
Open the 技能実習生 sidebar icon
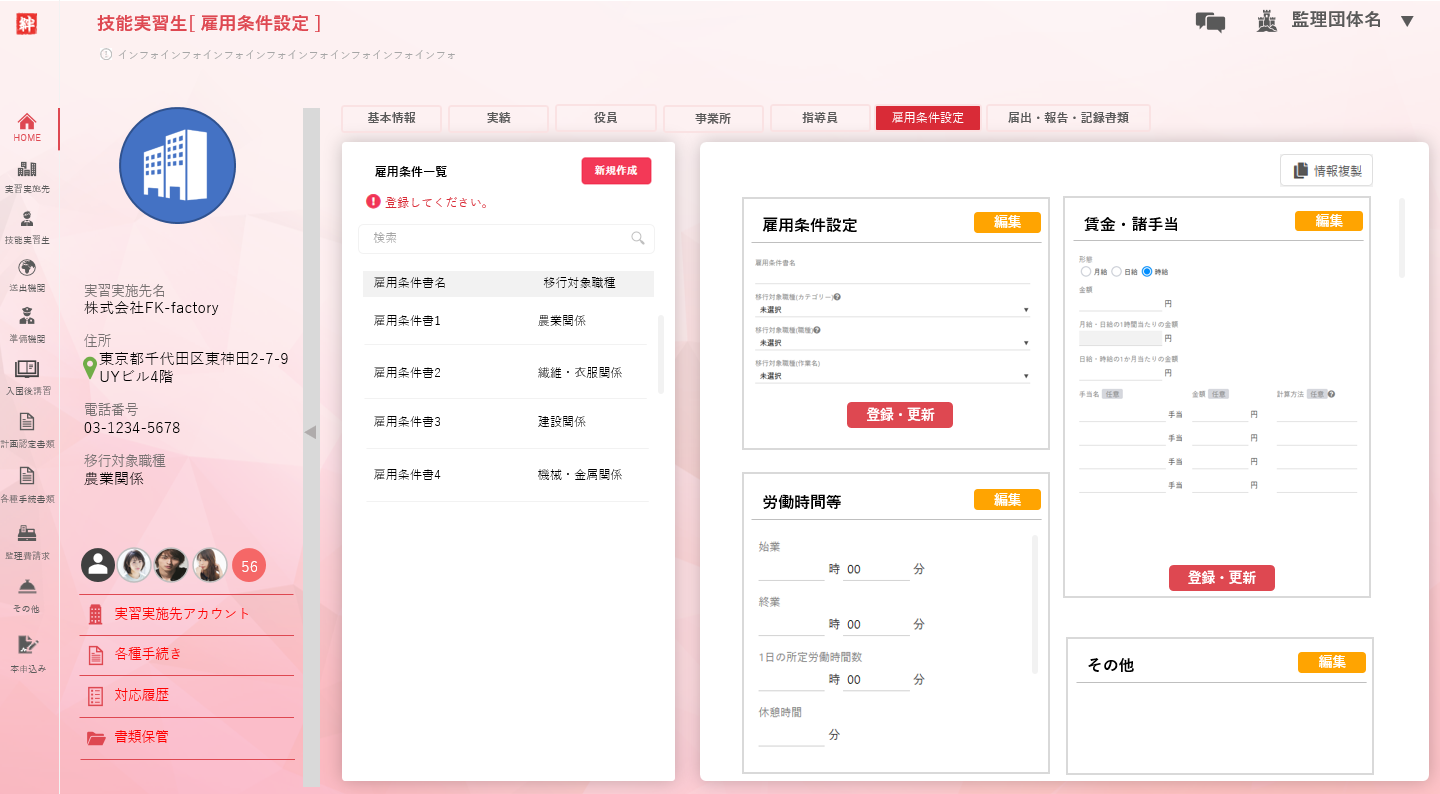tap(27, 220)
